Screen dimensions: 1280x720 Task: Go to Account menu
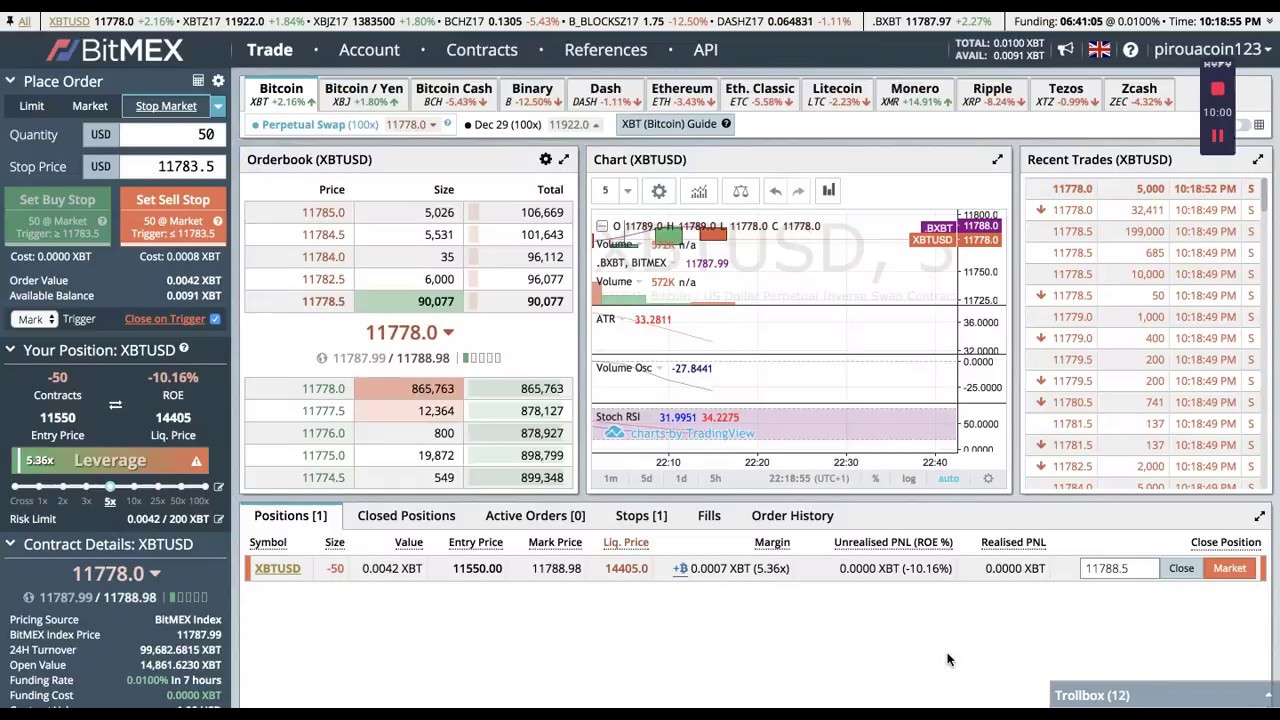369,49
